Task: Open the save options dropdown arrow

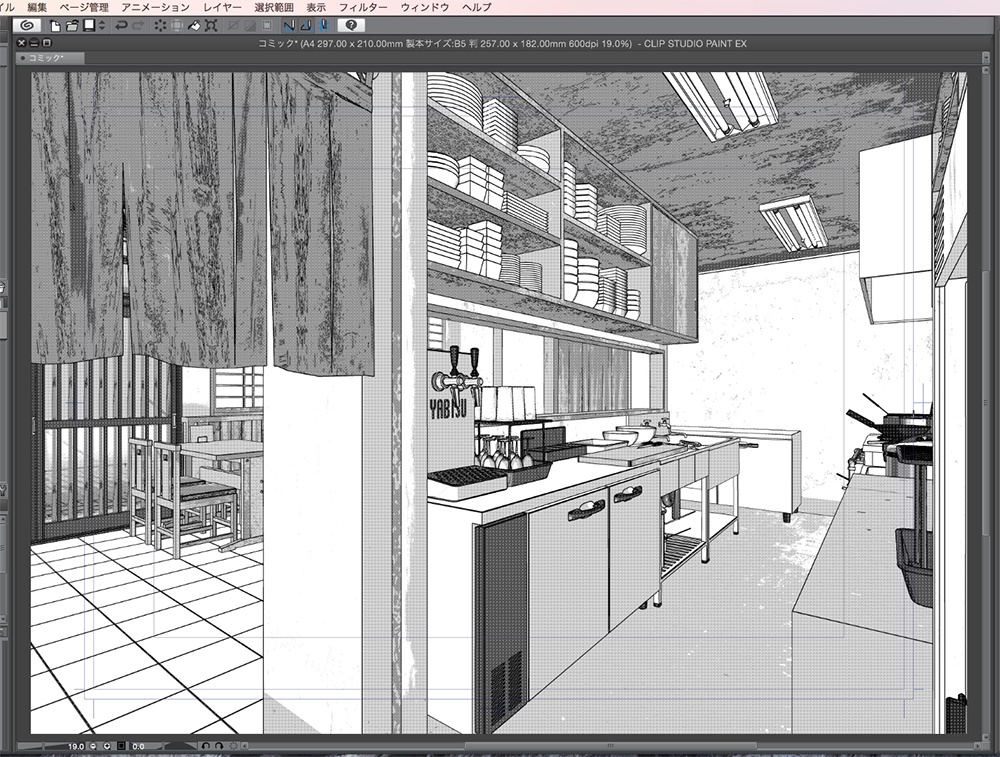Action: pyautogui.click(x=102, y=25)
